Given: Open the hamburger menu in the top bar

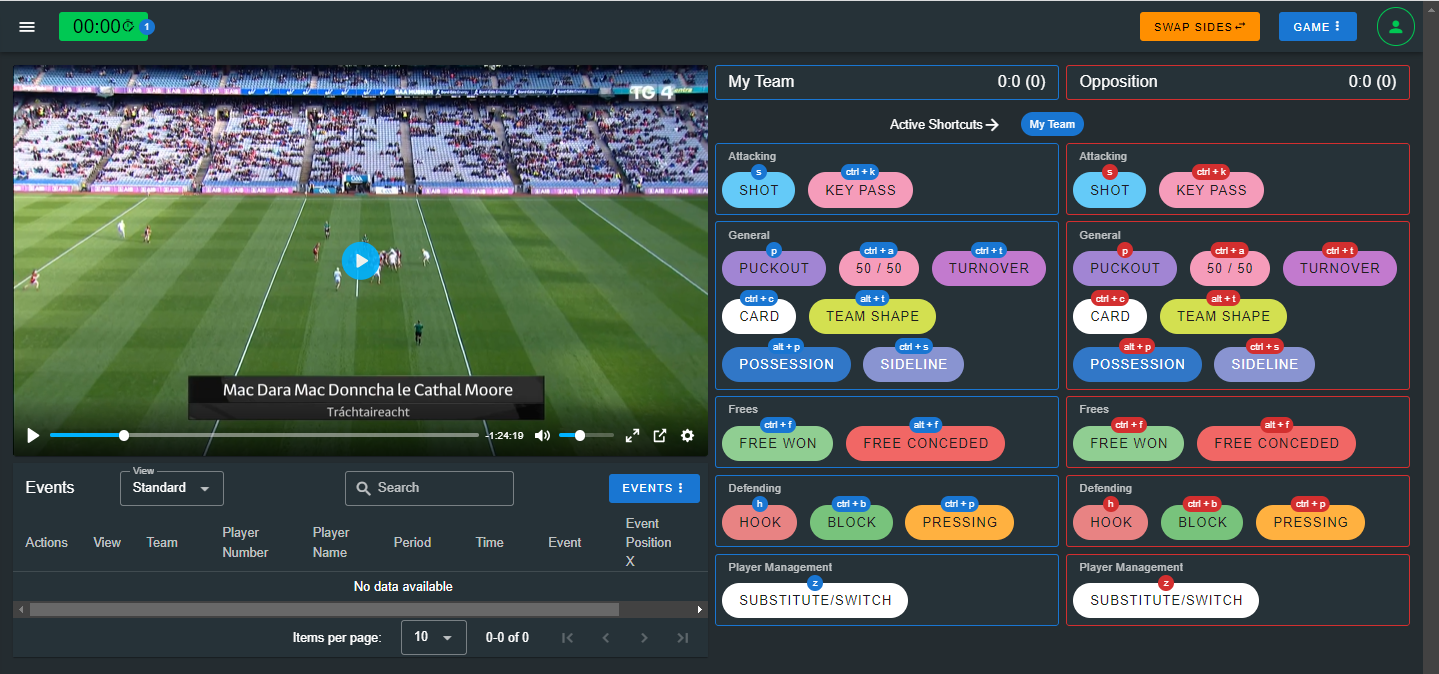Looking at the screenshot, I should [x=27, y=27].
